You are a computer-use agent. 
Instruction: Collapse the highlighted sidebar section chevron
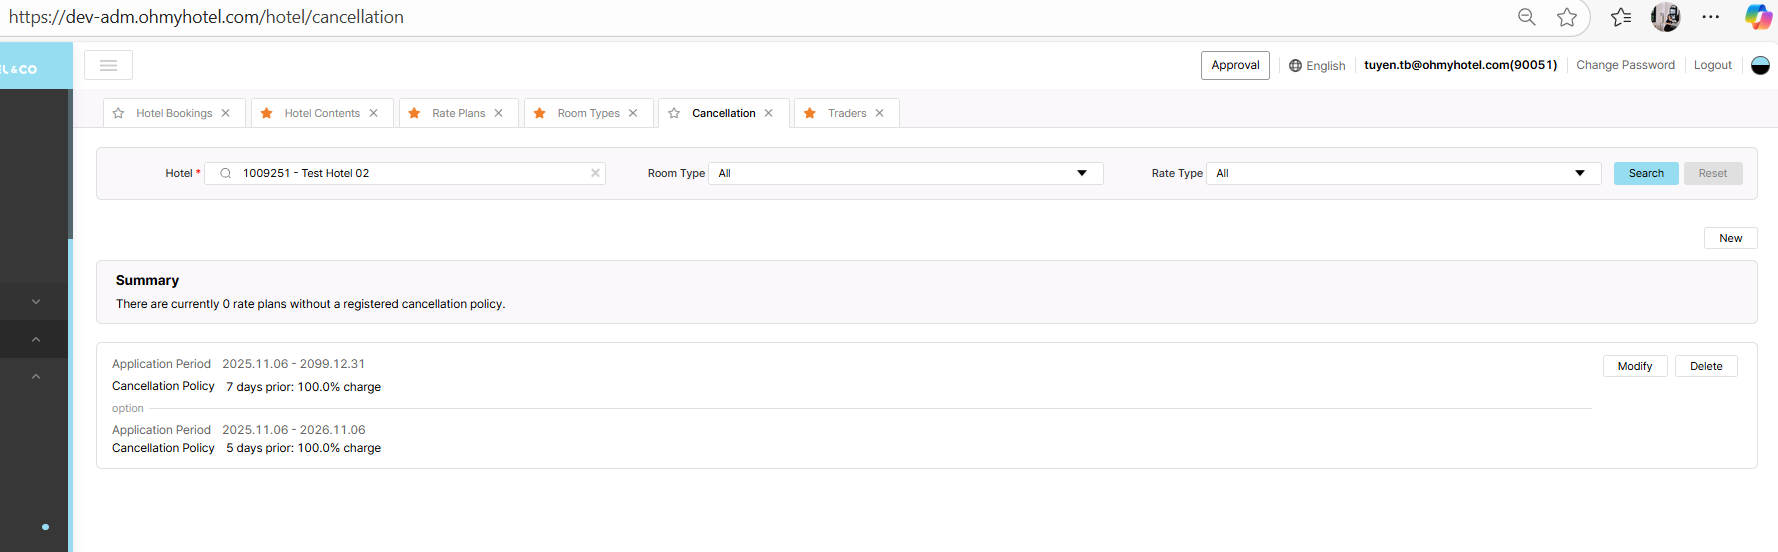pyautogui.click(x=36, y=339)
